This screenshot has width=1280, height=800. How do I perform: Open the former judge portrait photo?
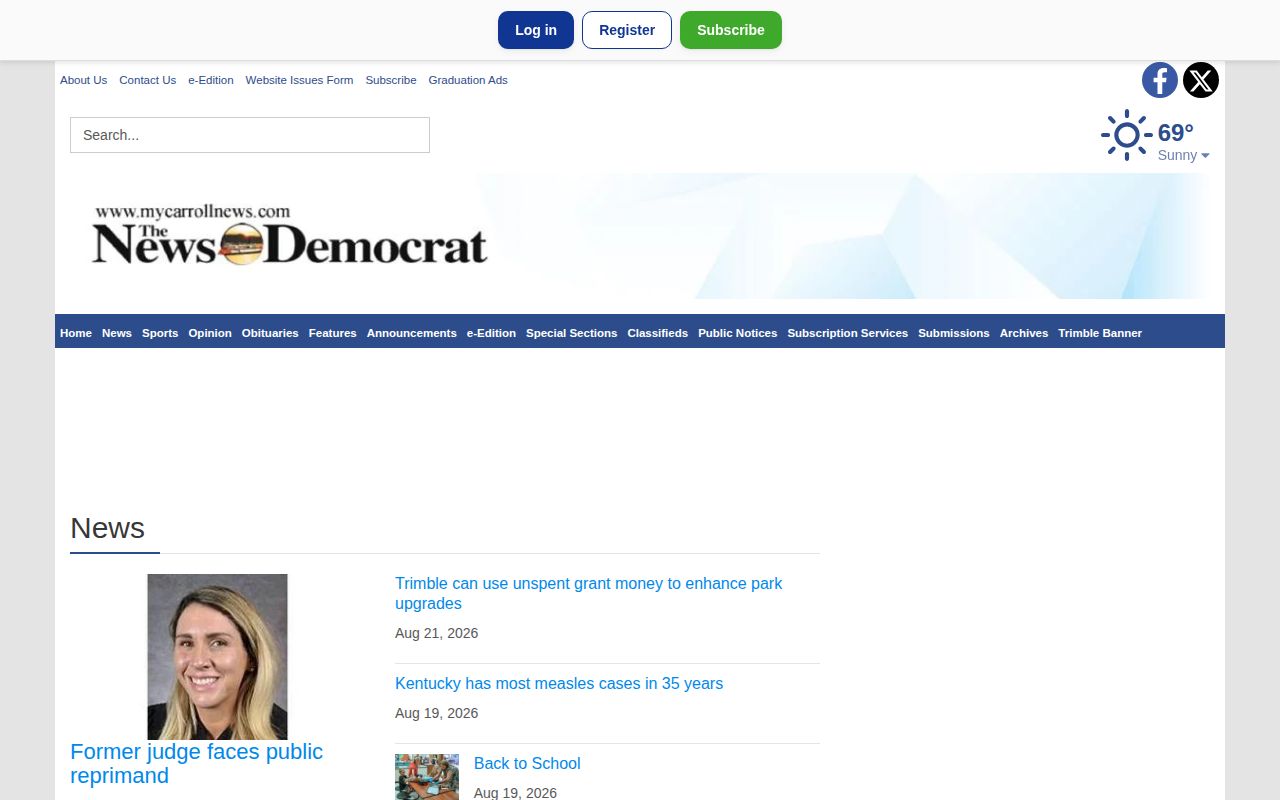coord(217,657)
